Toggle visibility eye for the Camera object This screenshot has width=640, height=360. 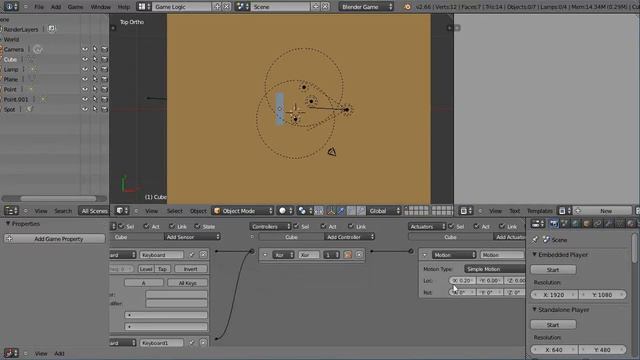[85, 49]
